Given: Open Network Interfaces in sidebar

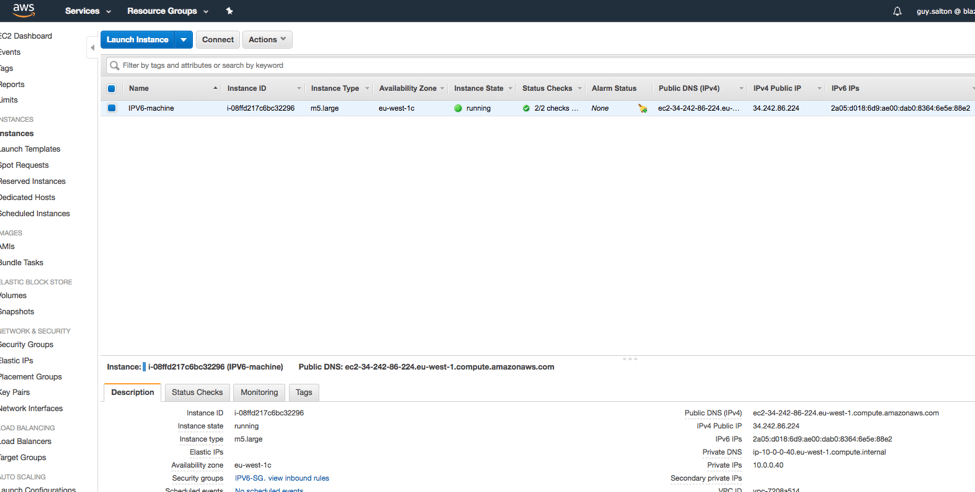Looking at the screenshot, I should pos(31,409).
